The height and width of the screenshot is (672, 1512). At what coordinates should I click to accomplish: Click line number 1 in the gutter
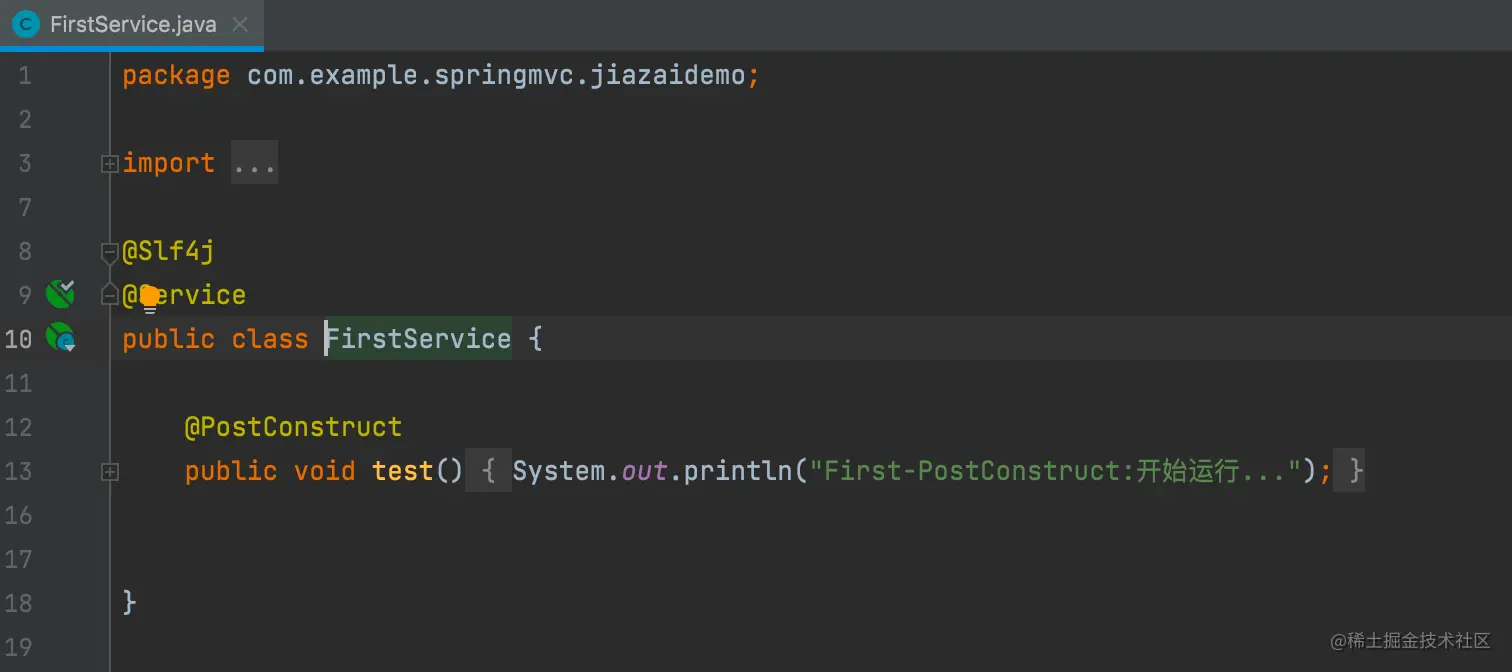click(24, 76)
